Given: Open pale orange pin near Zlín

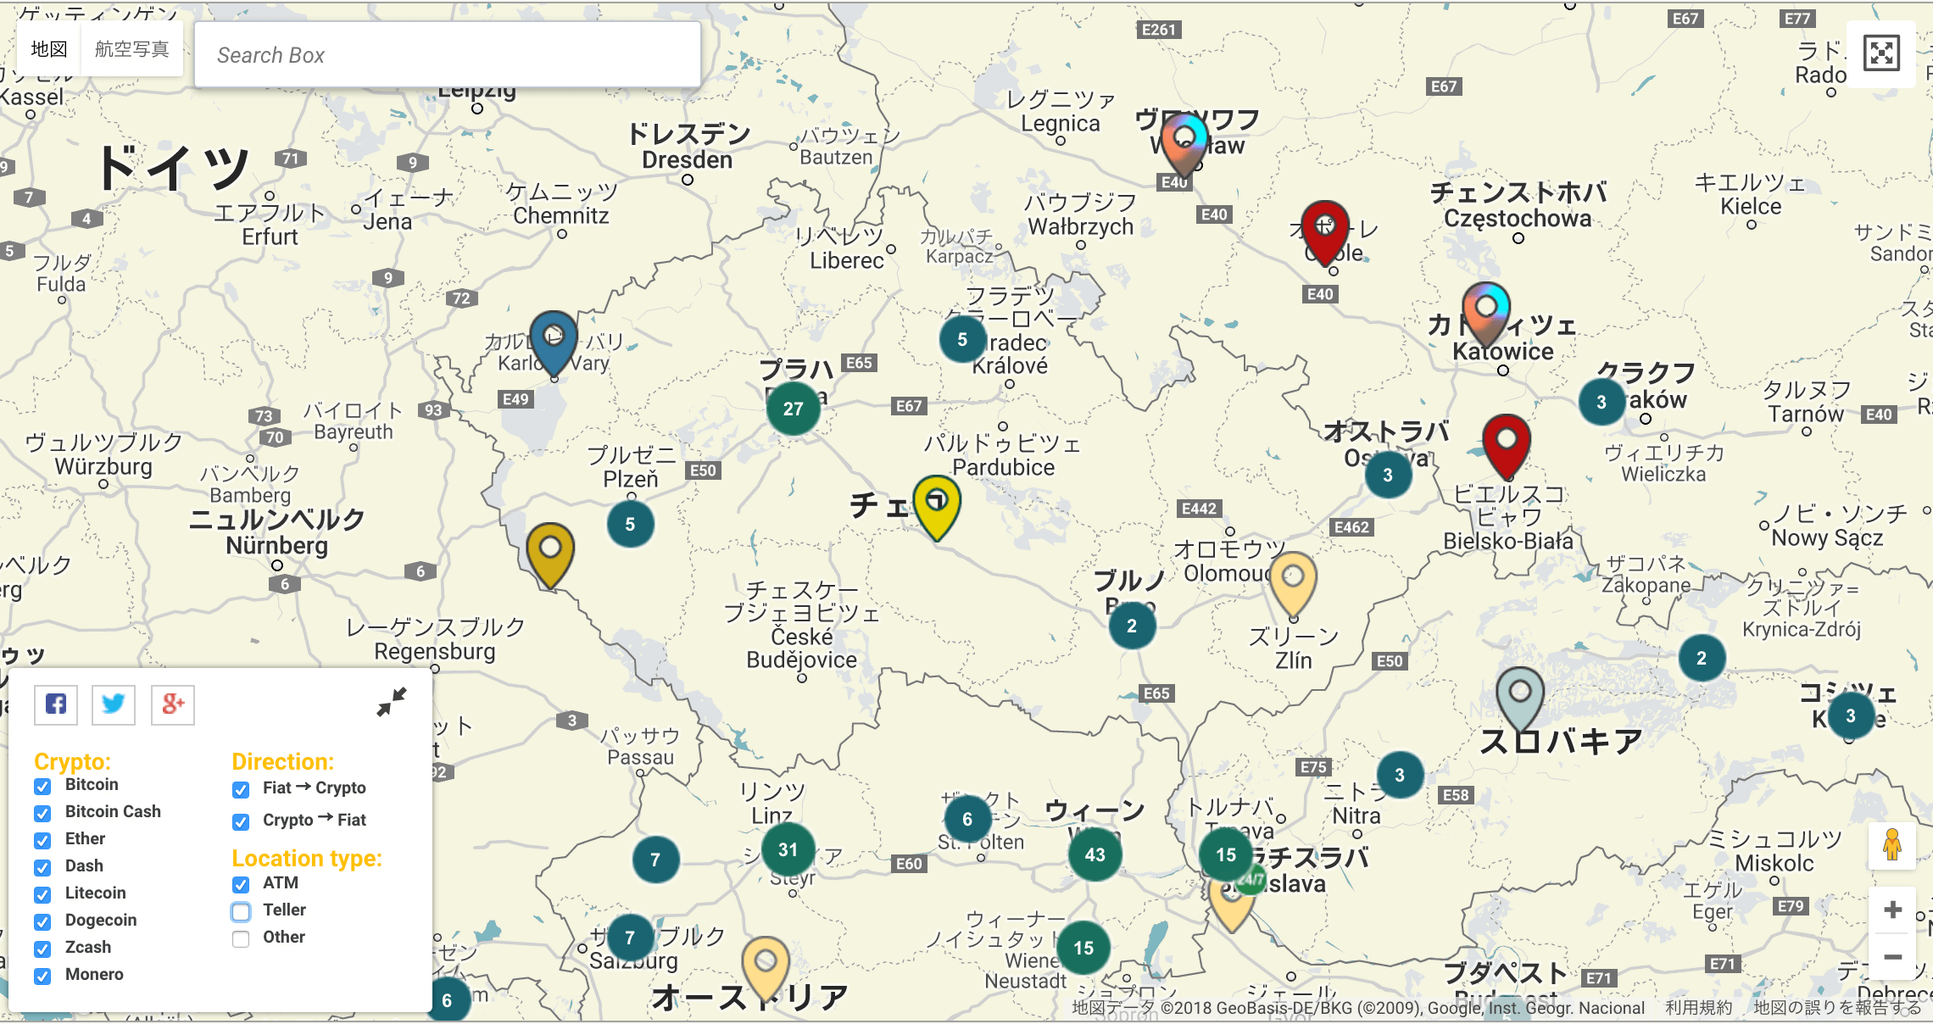Looking at the screenshot, I should click(1293, 583).
